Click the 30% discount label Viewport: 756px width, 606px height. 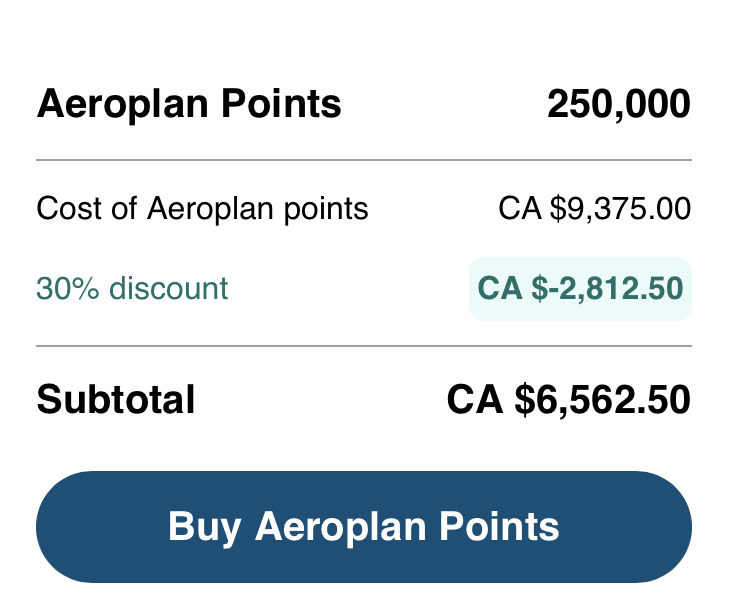tap(132, 289)
